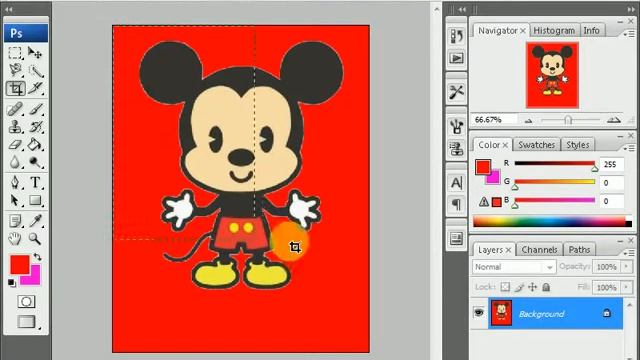Open the Opacity slider arrow
Screen dimensions: 640x360
coord(627,267)
